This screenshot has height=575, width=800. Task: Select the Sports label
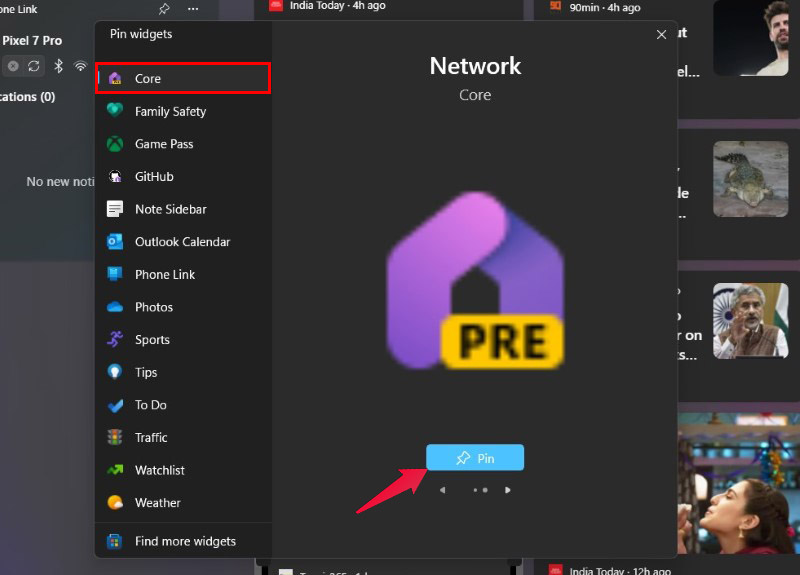[152, 340]
